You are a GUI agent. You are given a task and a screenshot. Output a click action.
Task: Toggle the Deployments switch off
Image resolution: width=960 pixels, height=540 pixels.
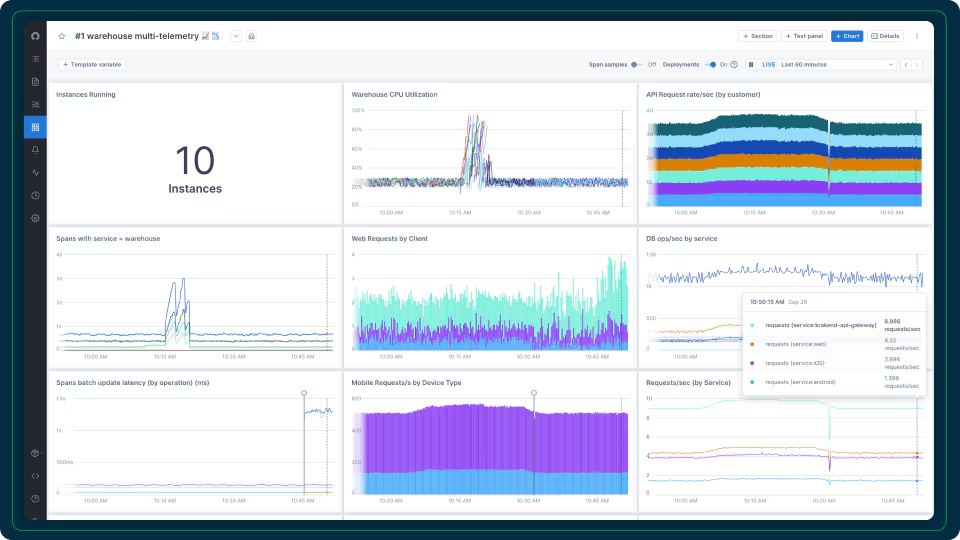pyautogui.click(x=710, y=64)
